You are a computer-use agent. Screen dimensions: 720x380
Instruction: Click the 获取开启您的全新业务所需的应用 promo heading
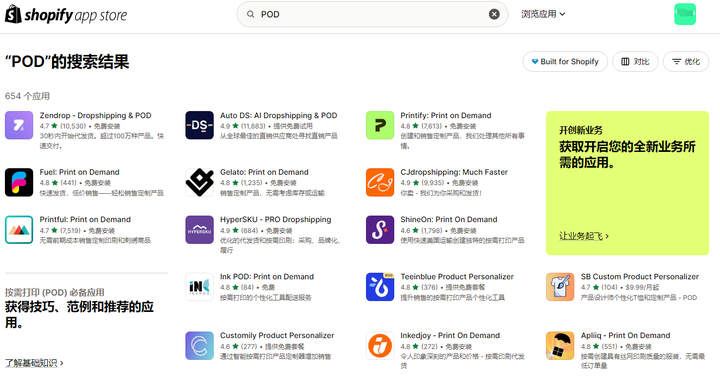(x=627, y=154)
